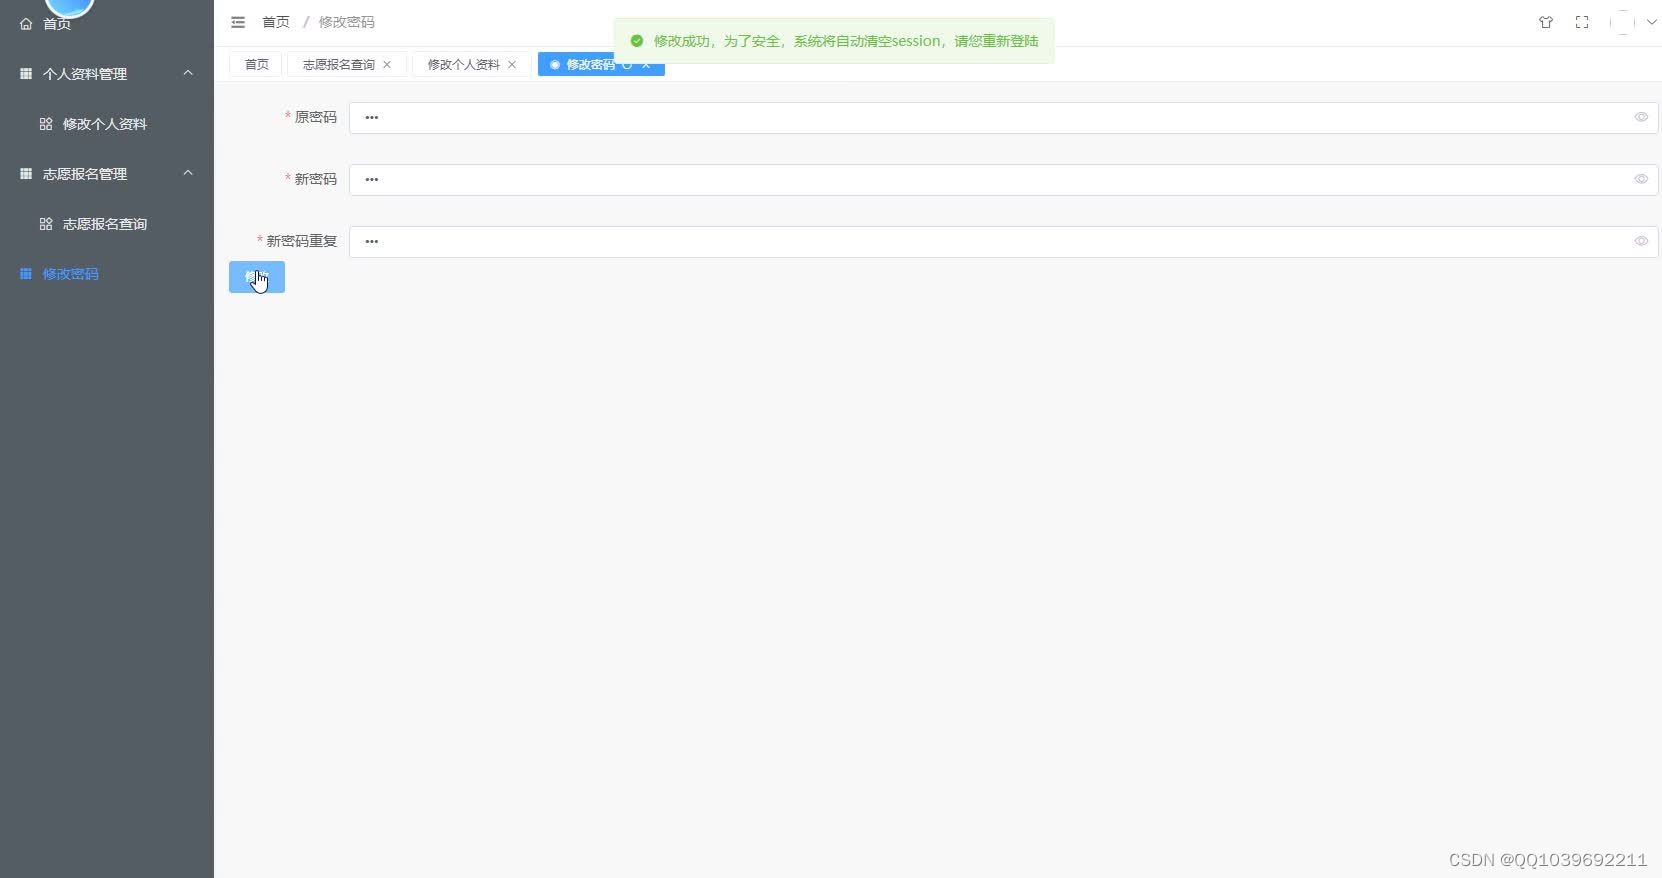Focus the 原密码 input field

point(1003,117)
